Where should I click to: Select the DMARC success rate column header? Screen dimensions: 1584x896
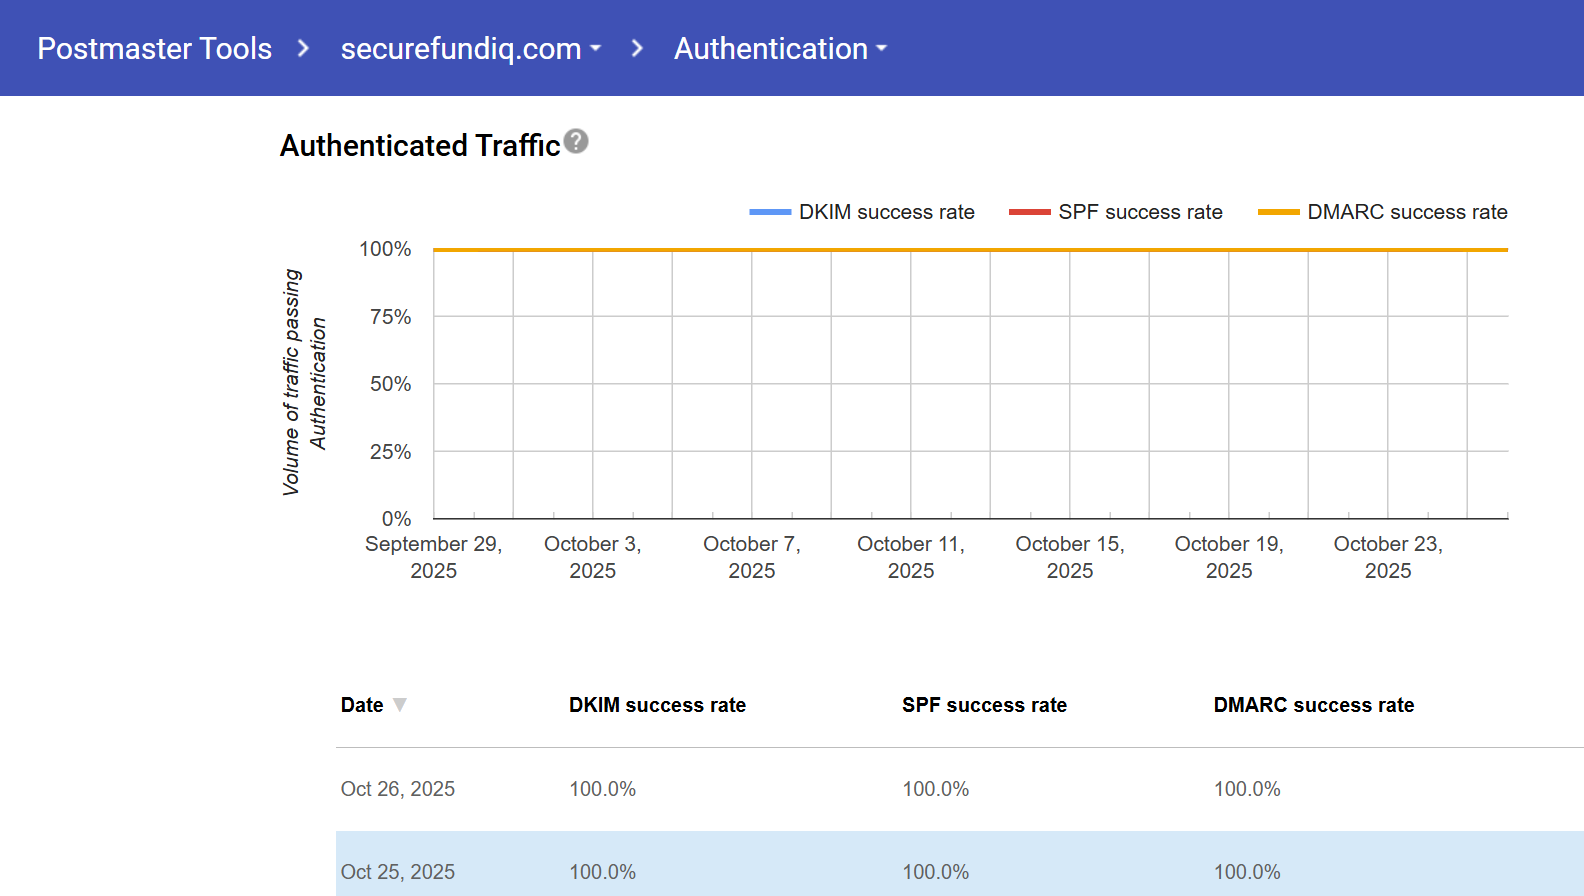1313,705
